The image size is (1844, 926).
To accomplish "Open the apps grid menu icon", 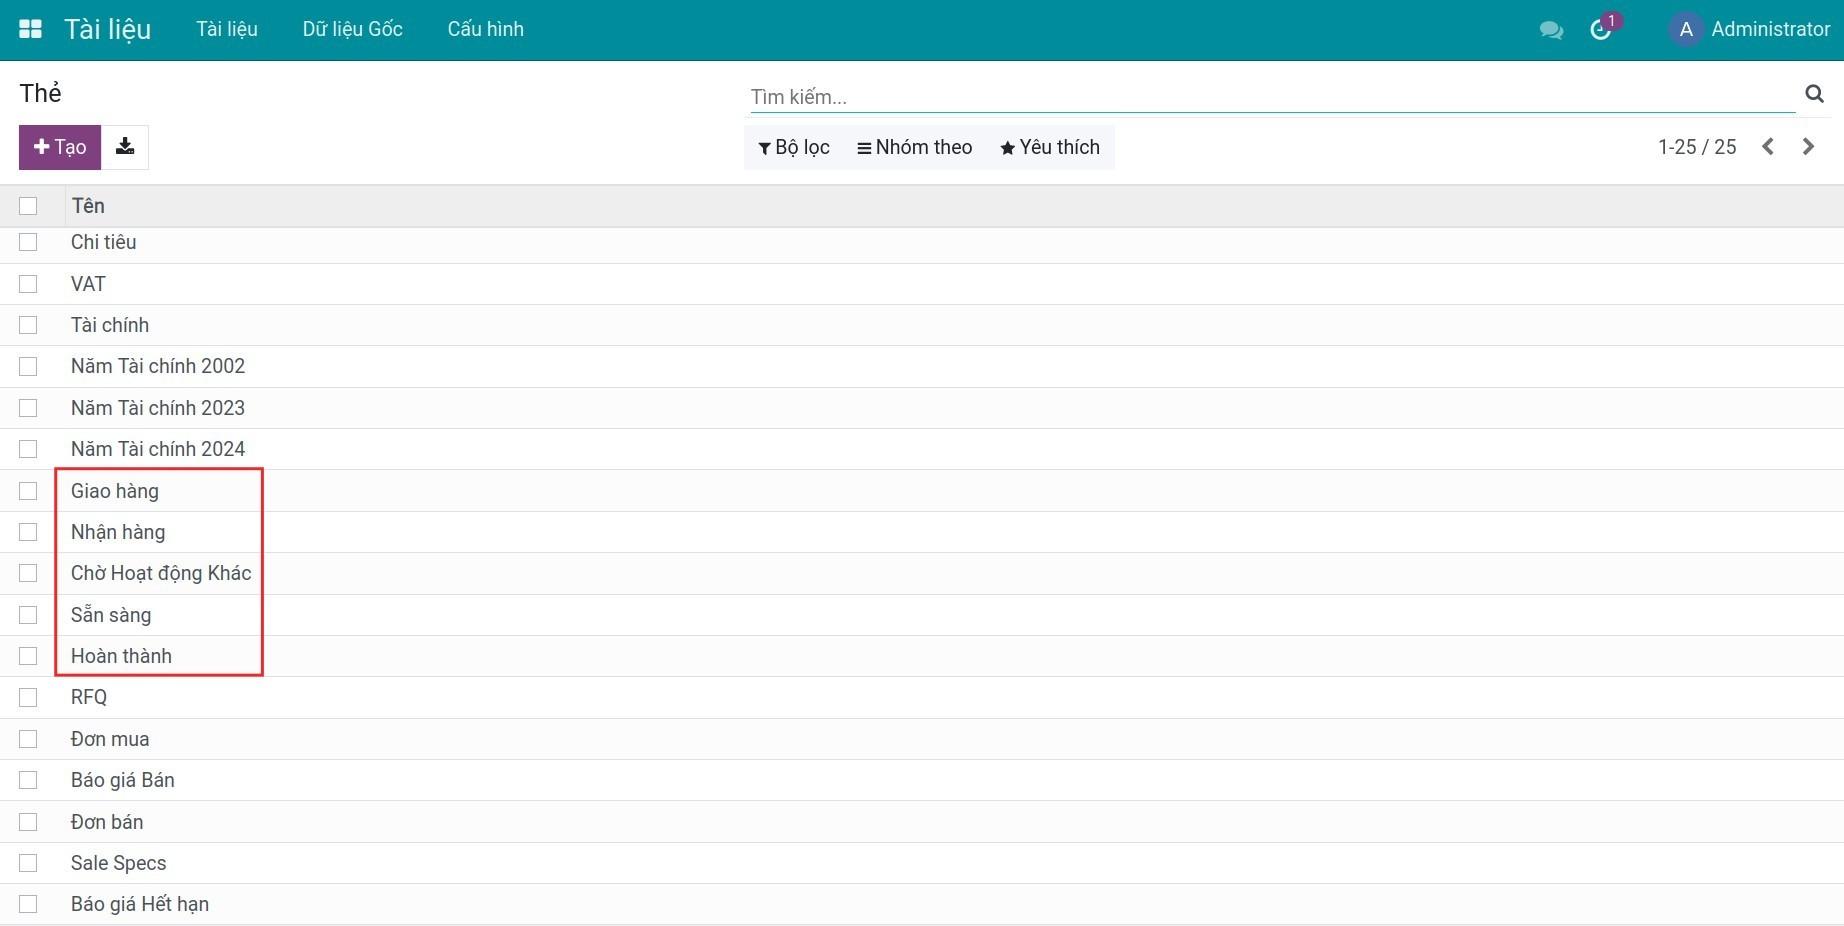I will click(x=30, y=29).
